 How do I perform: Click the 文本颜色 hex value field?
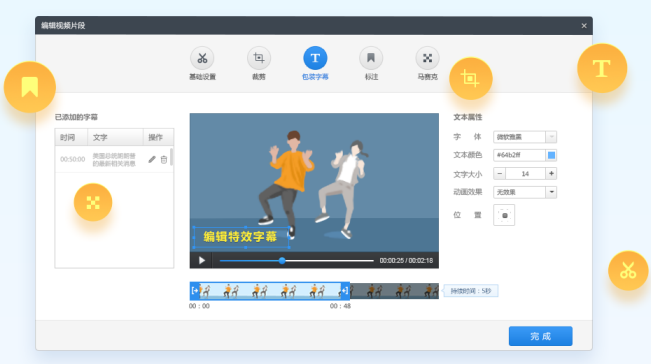(x=519, y=155)
